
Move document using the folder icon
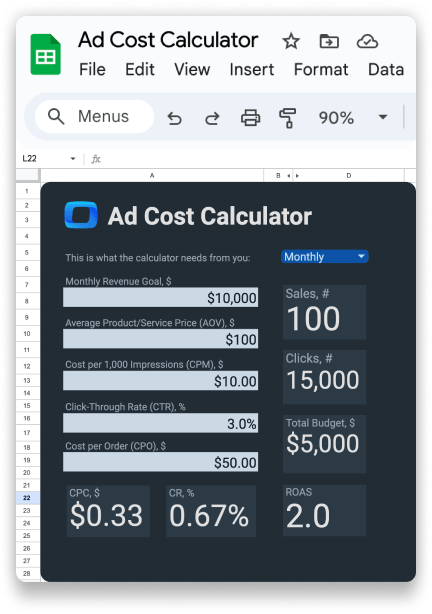tap(329, 41)
